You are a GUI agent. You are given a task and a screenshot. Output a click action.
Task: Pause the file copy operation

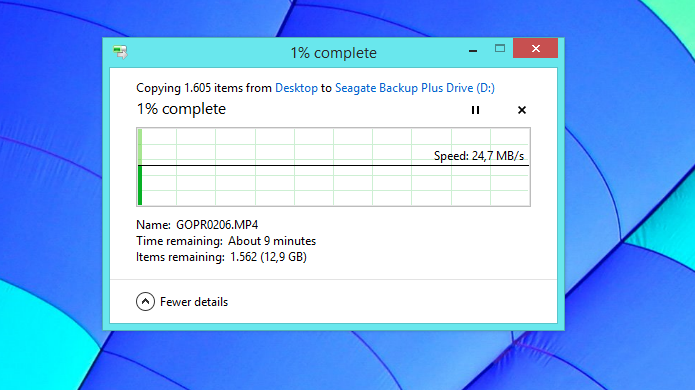click(x=475, y=110)
